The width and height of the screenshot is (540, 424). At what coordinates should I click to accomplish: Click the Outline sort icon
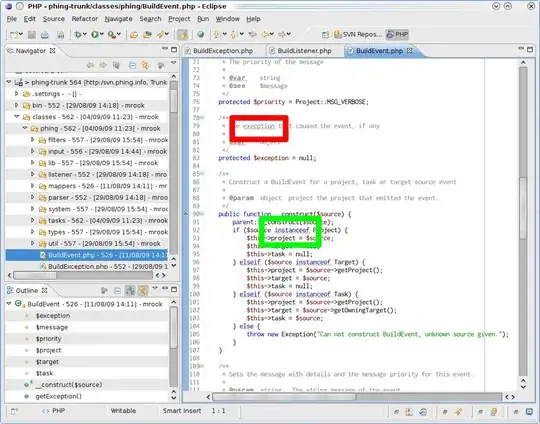coord(104,291)
